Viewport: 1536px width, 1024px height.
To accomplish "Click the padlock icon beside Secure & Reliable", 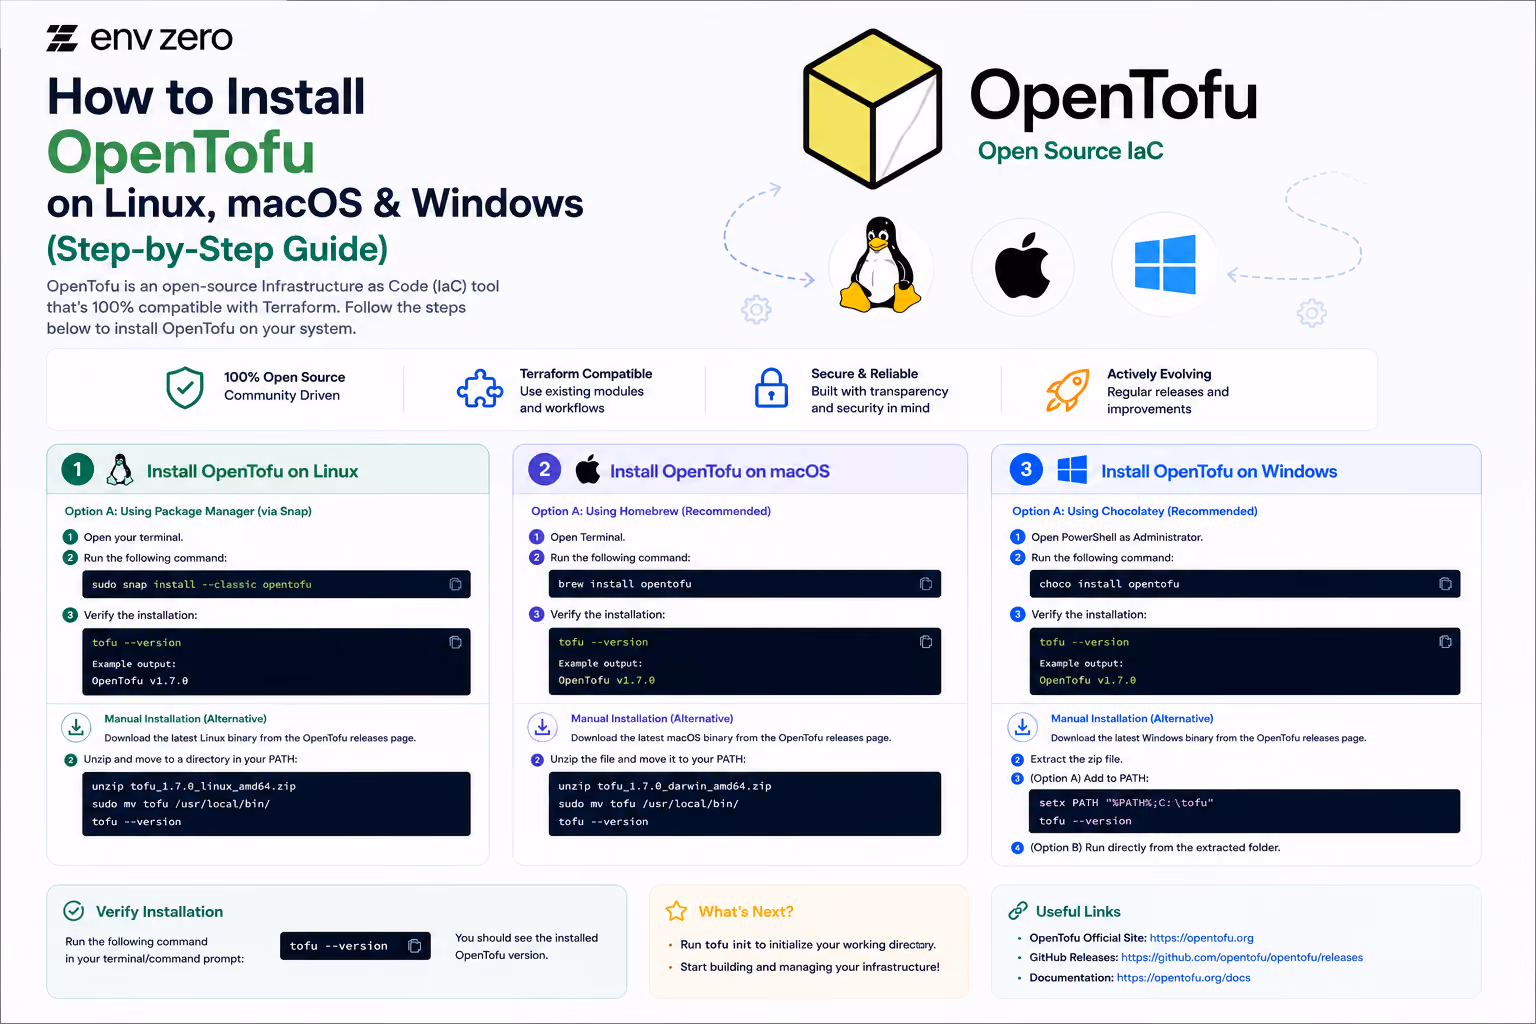I will click(x=771, y=388).
